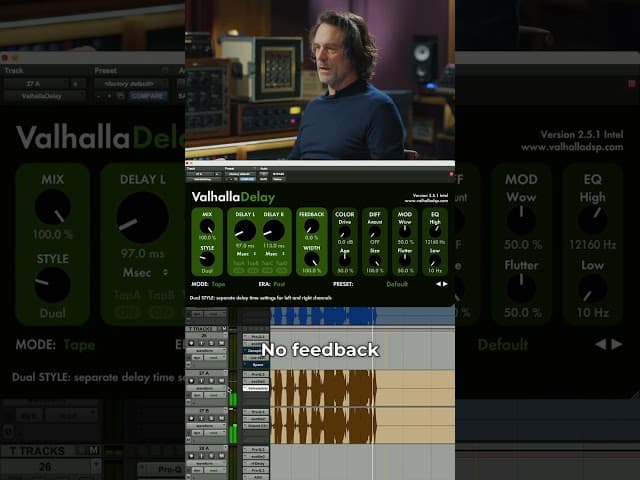Click the WIDTH knob under FEEDBACK

pyautogui.click(x=312, y=259)
